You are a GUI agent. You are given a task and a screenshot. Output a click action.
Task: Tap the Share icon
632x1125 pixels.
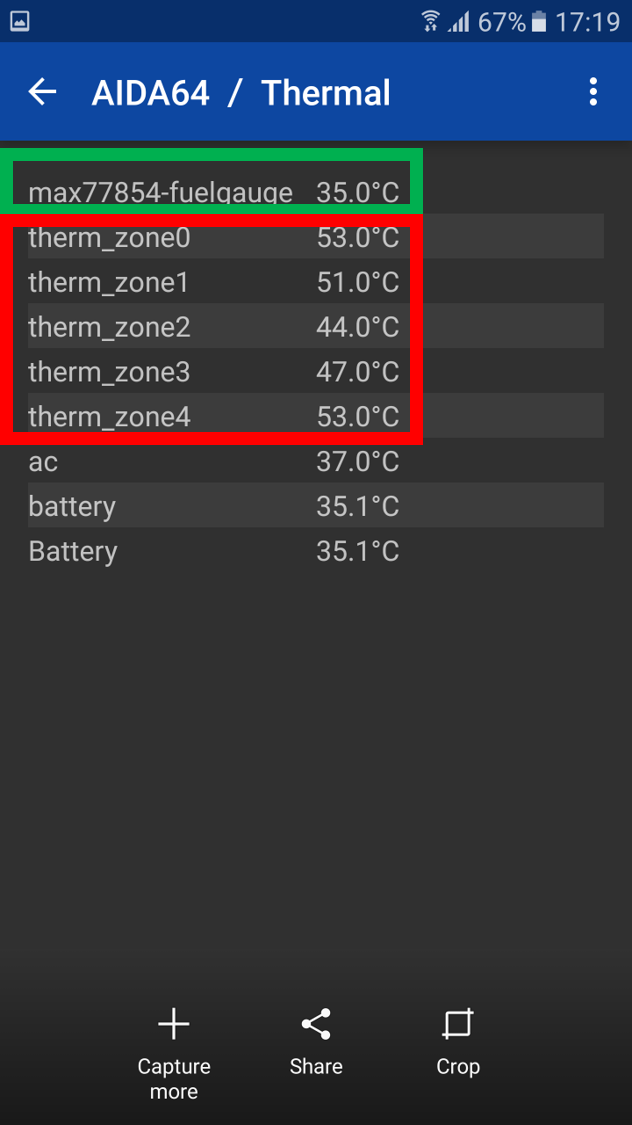point(316,1024)
